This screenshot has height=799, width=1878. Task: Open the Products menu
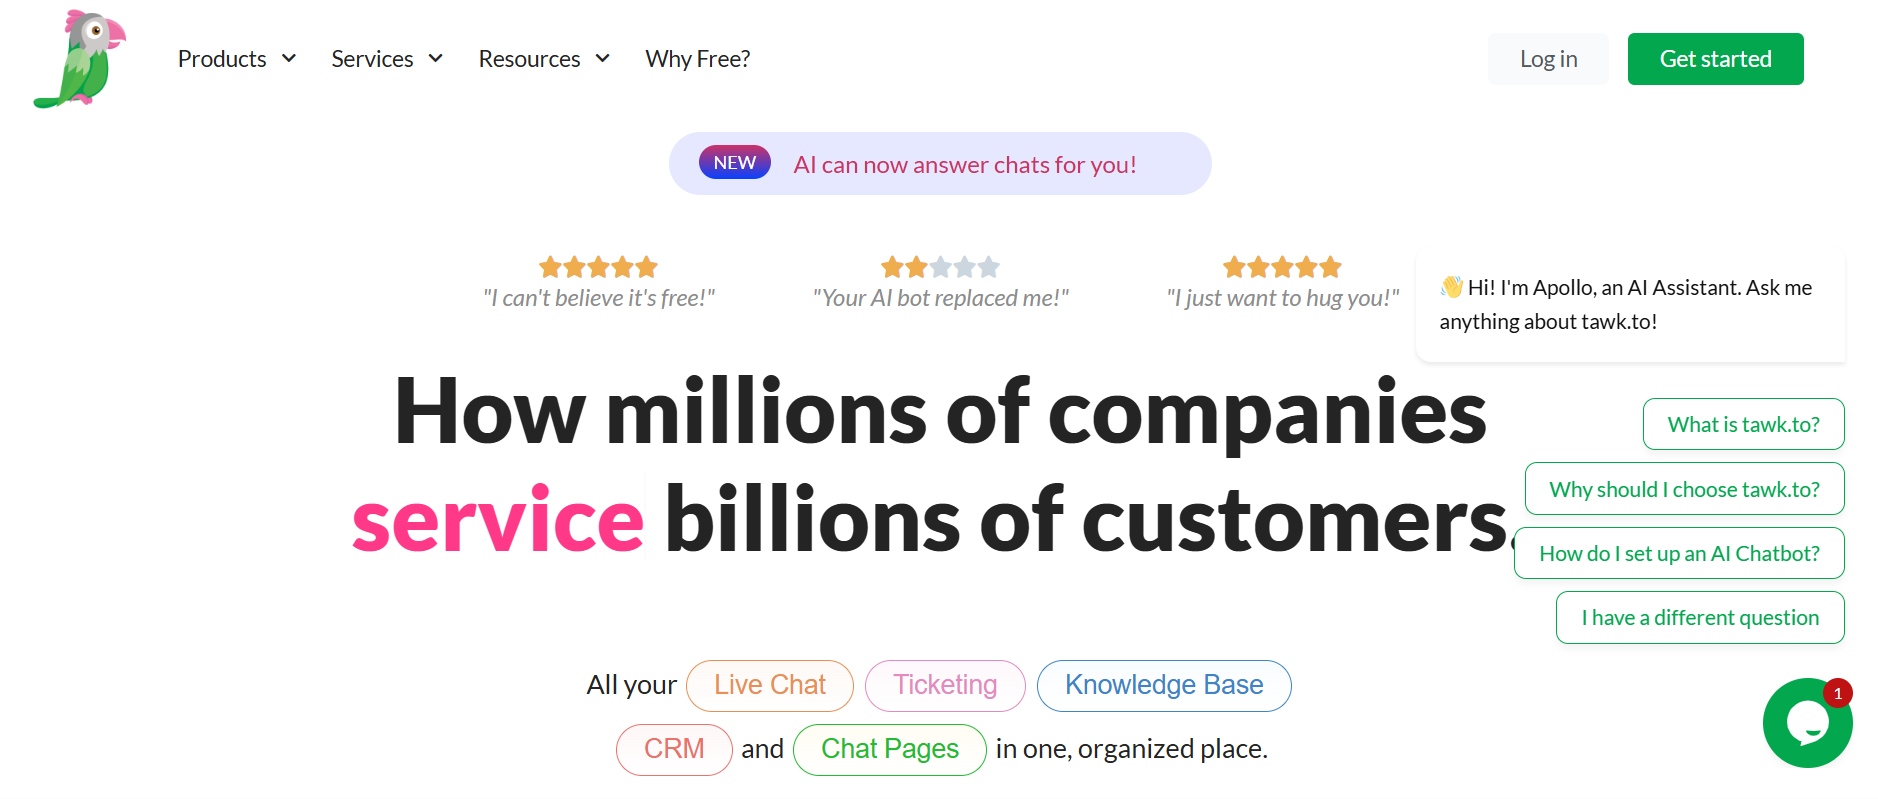point(222,59)
